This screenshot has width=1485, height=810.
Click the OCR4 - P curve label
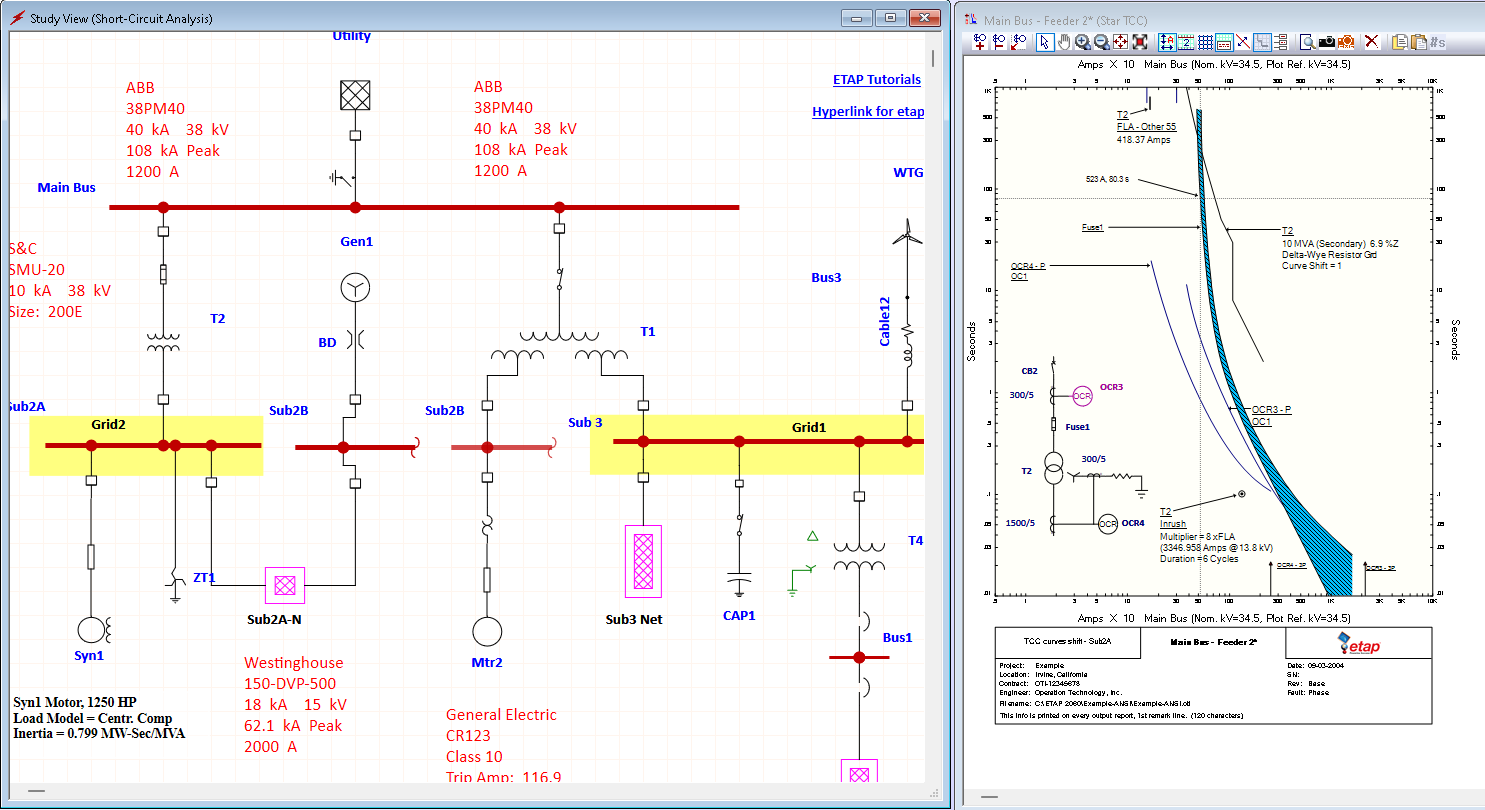pos(1028,266)
